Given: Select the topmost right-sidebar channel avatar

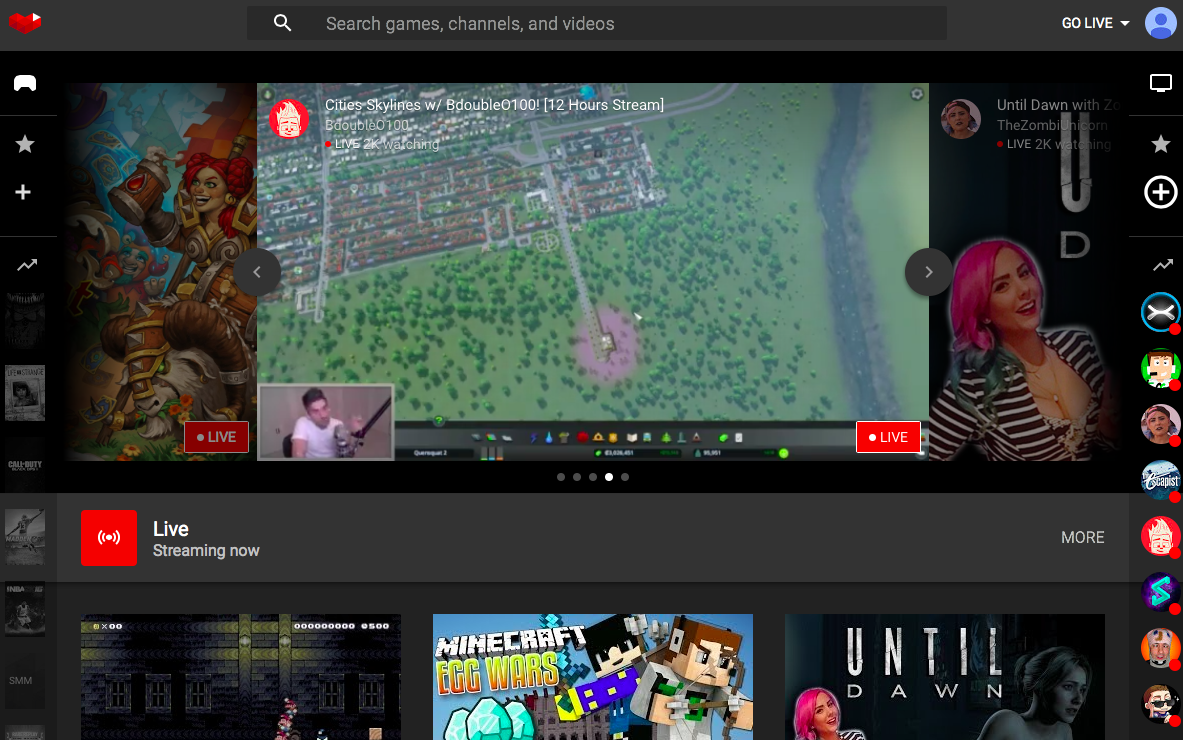Looking at the screenshot, I should 1160,312.
